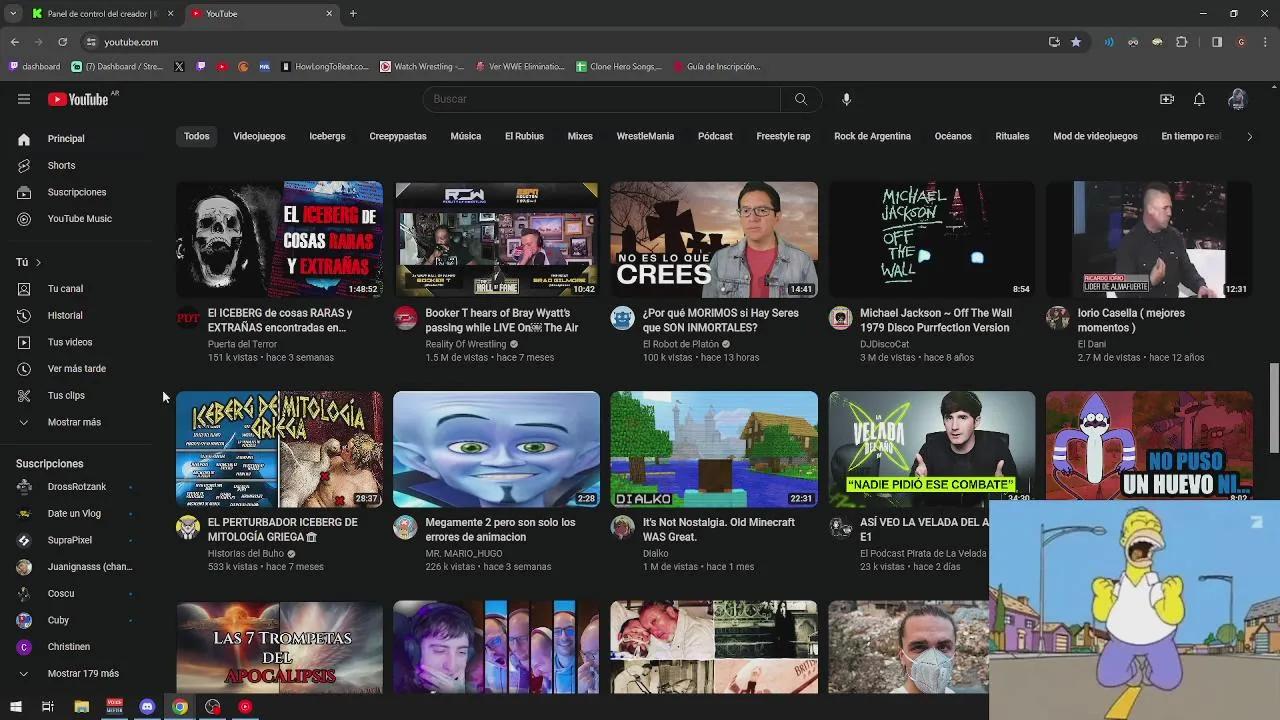Open HowLongToBeat bookmark
The width and height of the screenshot is (1280, 720).
click(325, 67)
